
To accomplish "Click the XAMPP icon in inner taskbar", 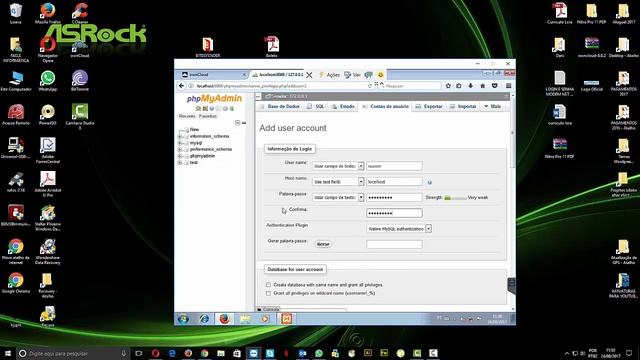I will tap(287, 319).
